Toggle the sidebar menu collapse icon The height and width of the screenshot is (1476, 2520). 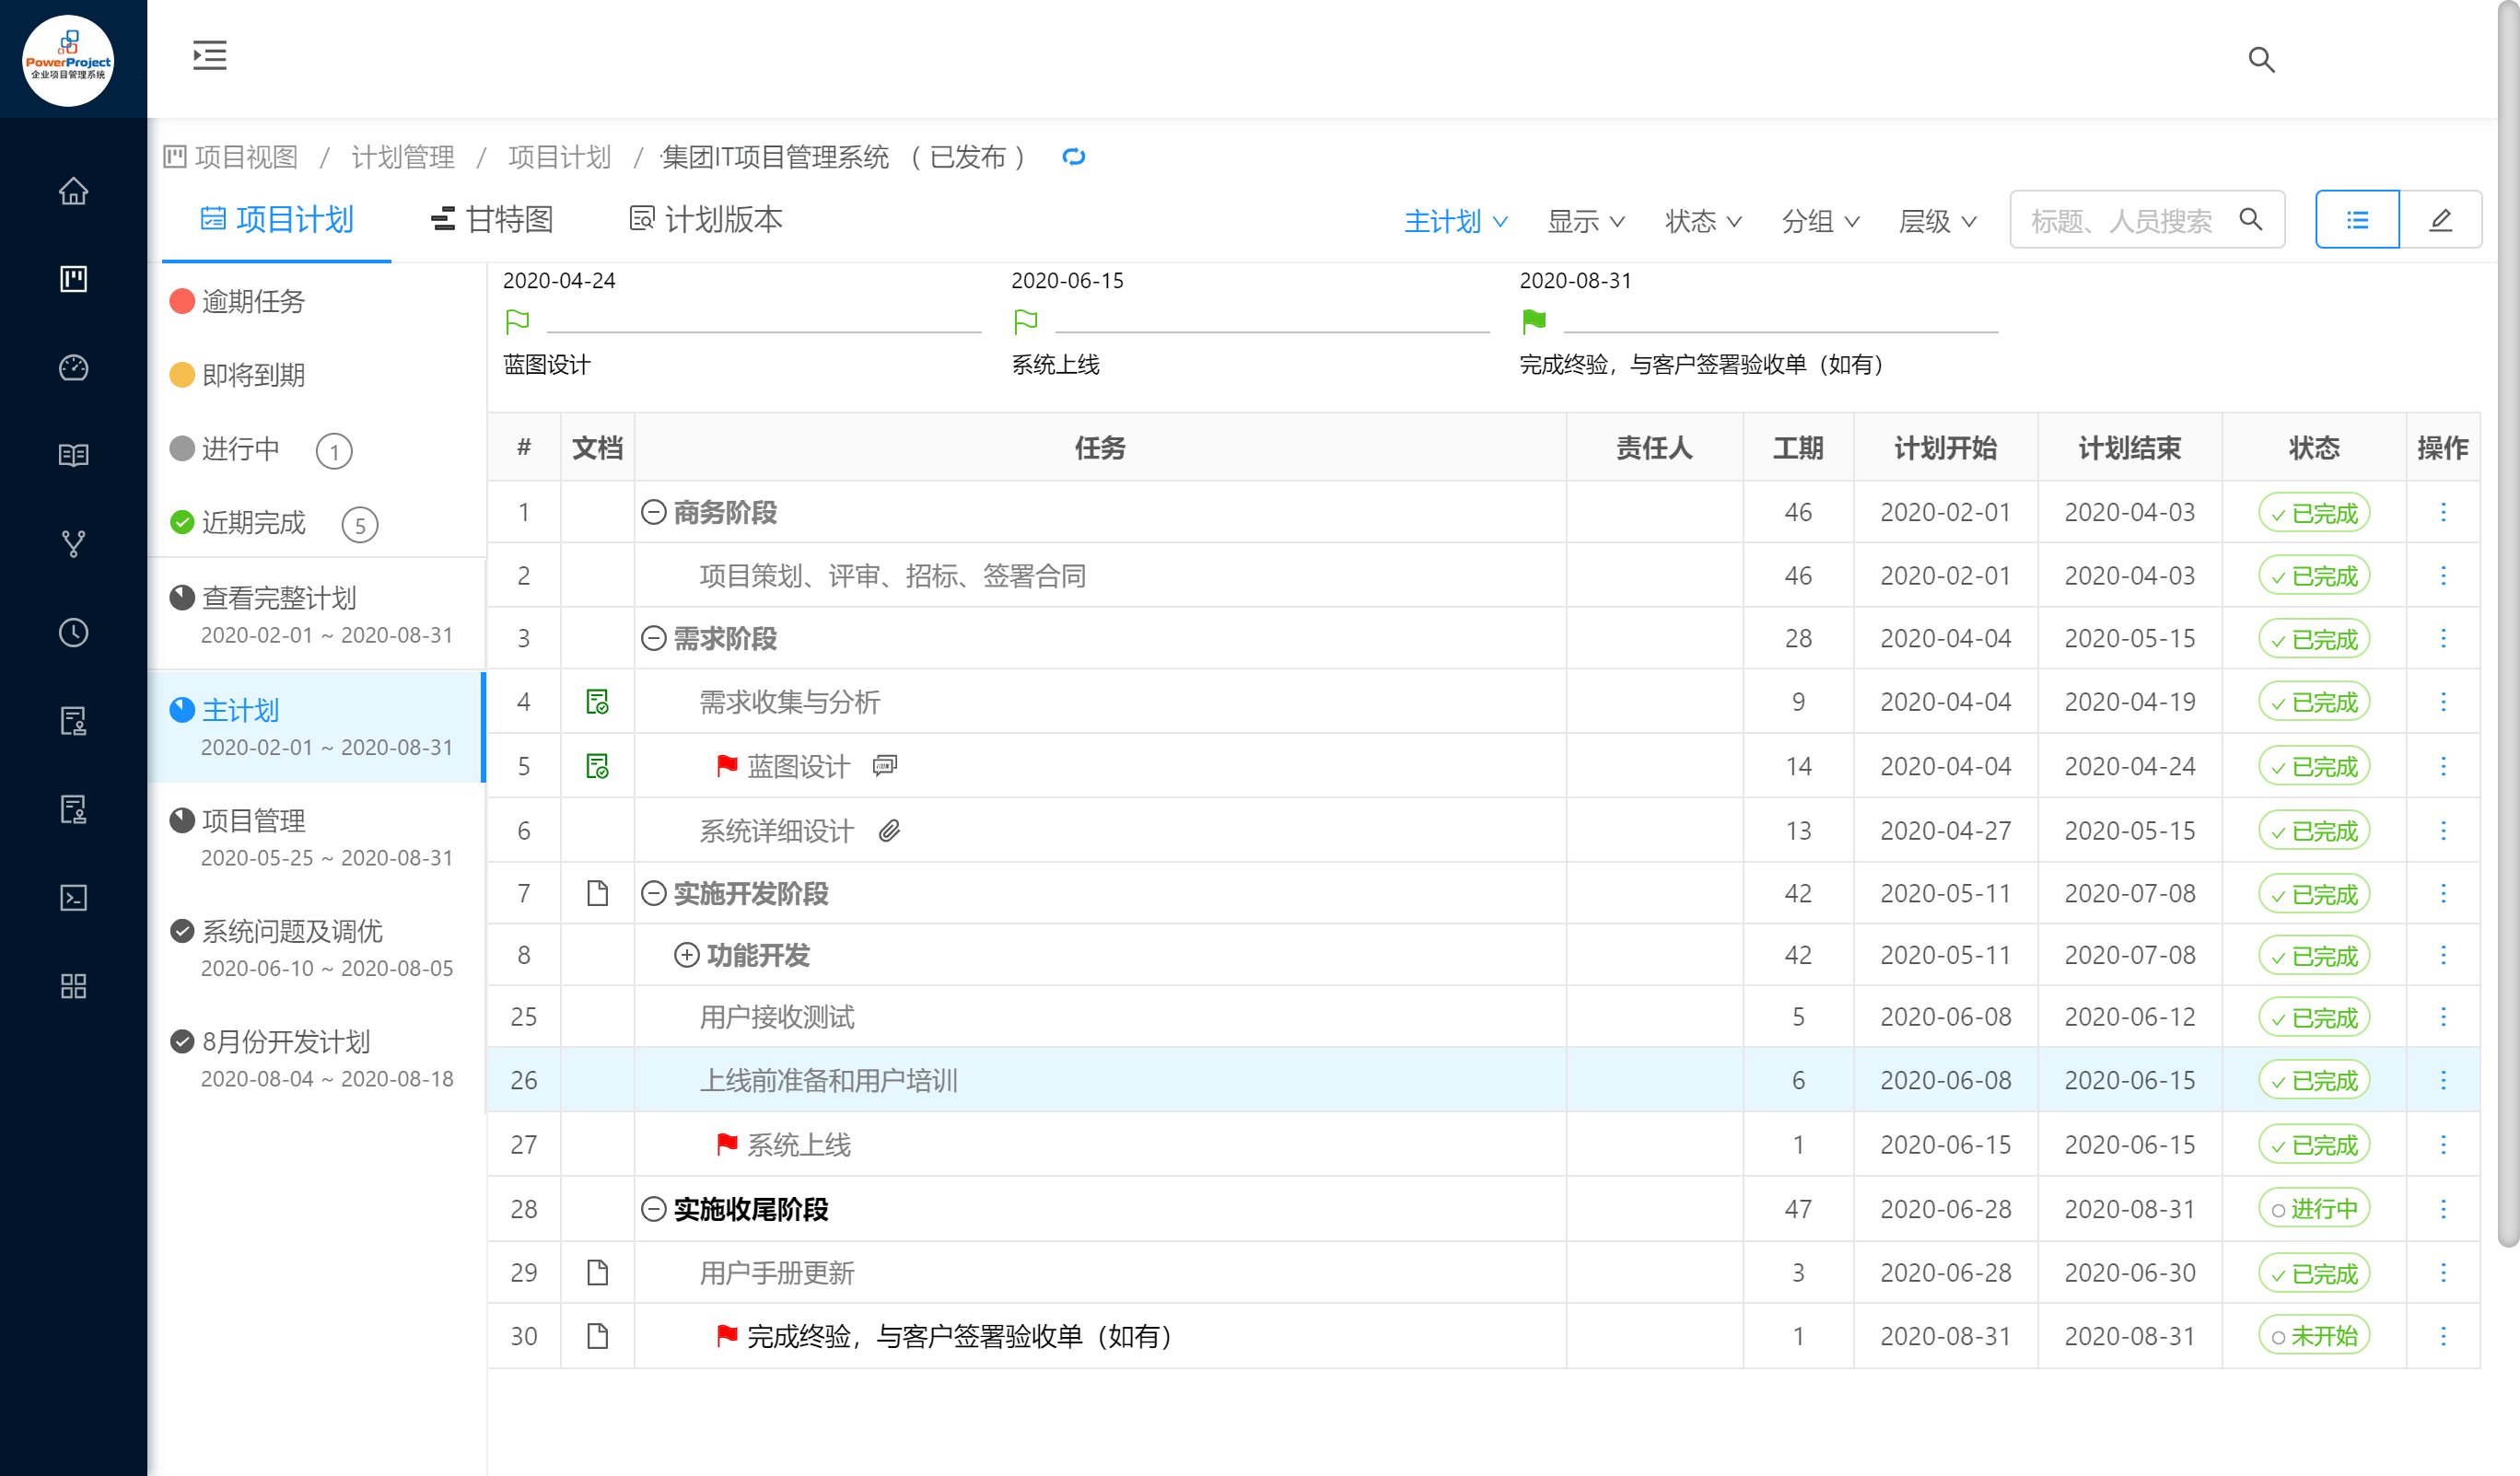point(209,55)
